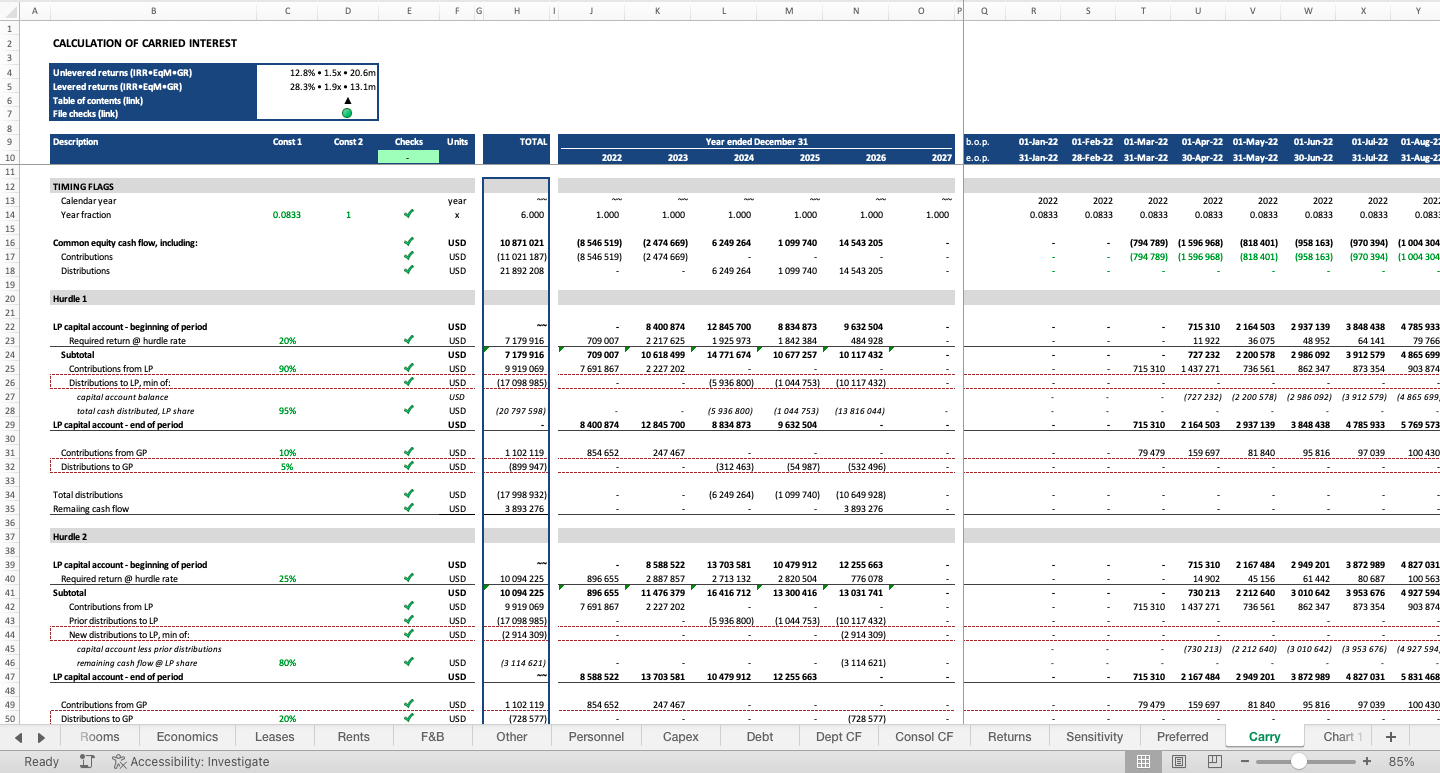Select the Year ended December 31 heading
The width and height of the screenshot is (1440, 773).
757,142
